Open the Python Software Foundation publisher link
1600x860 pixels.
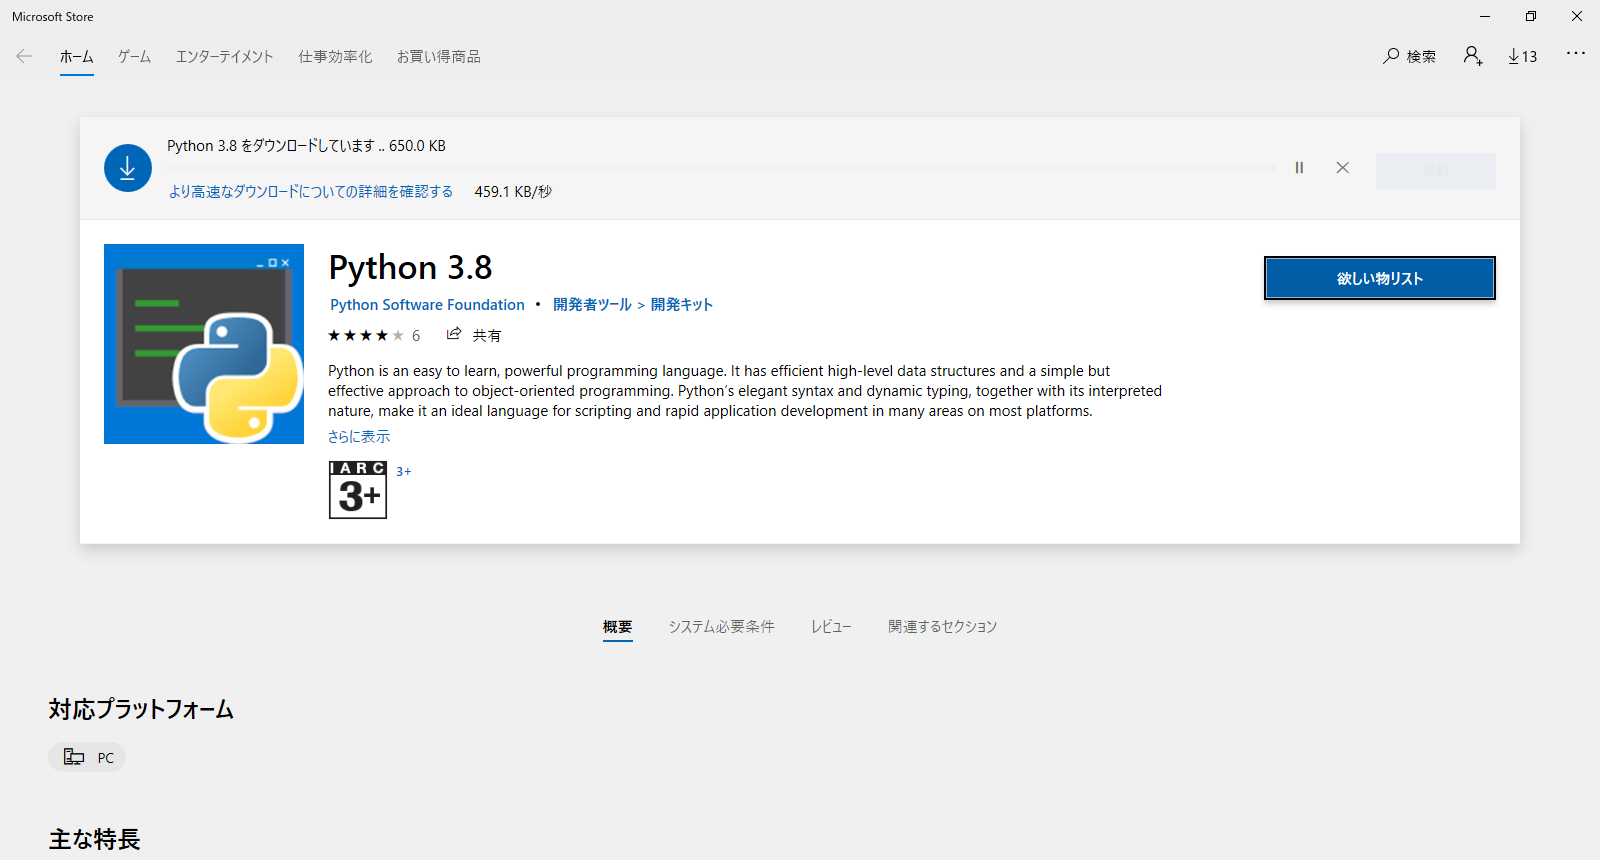(427, 305)
